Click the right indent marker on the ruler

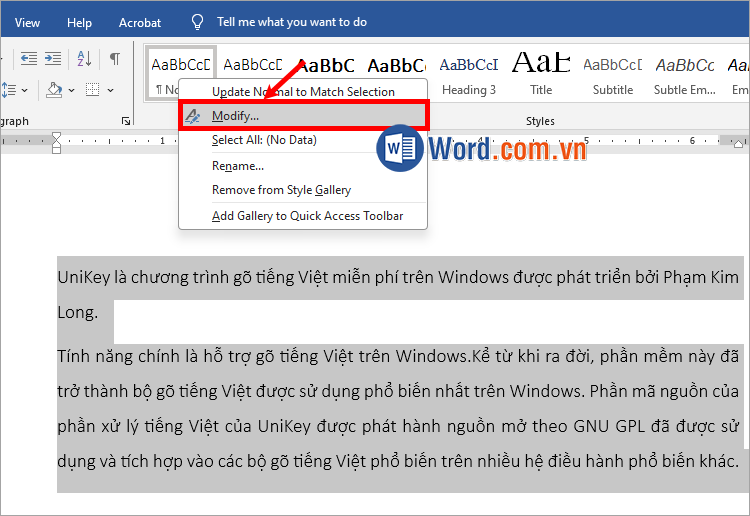click(739, 143)
